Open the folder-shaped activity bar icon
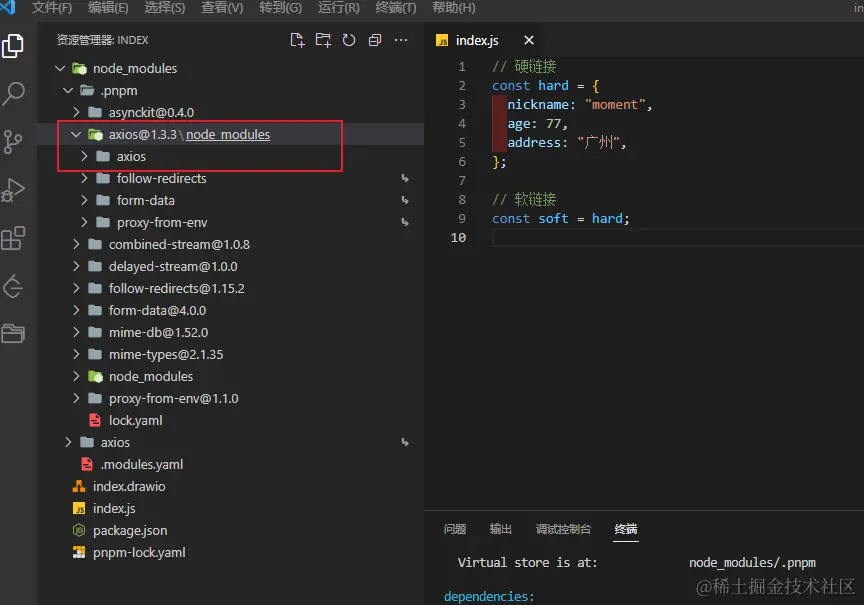This screenshot has height=605, width=864. tap(13, 333)
